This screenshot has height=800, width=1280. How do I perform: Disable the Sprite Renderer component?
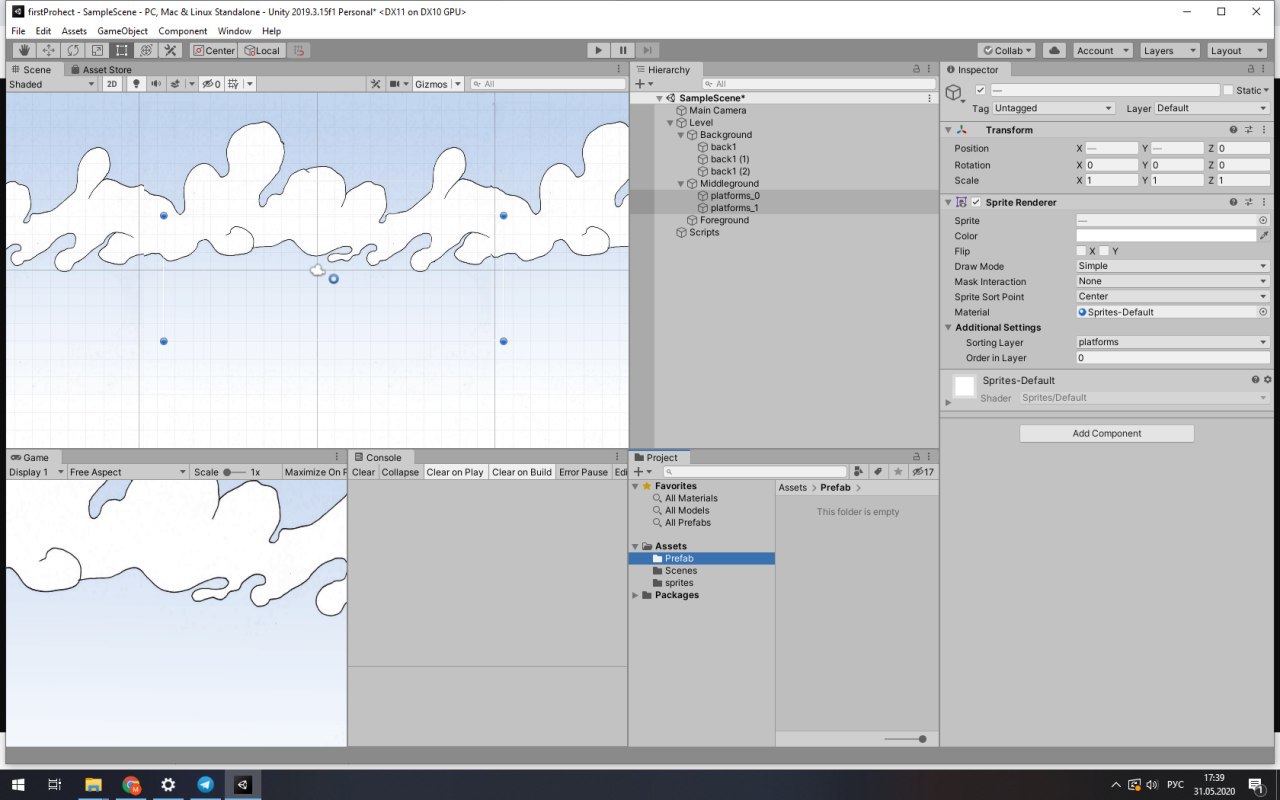click(x=976, y=202)
